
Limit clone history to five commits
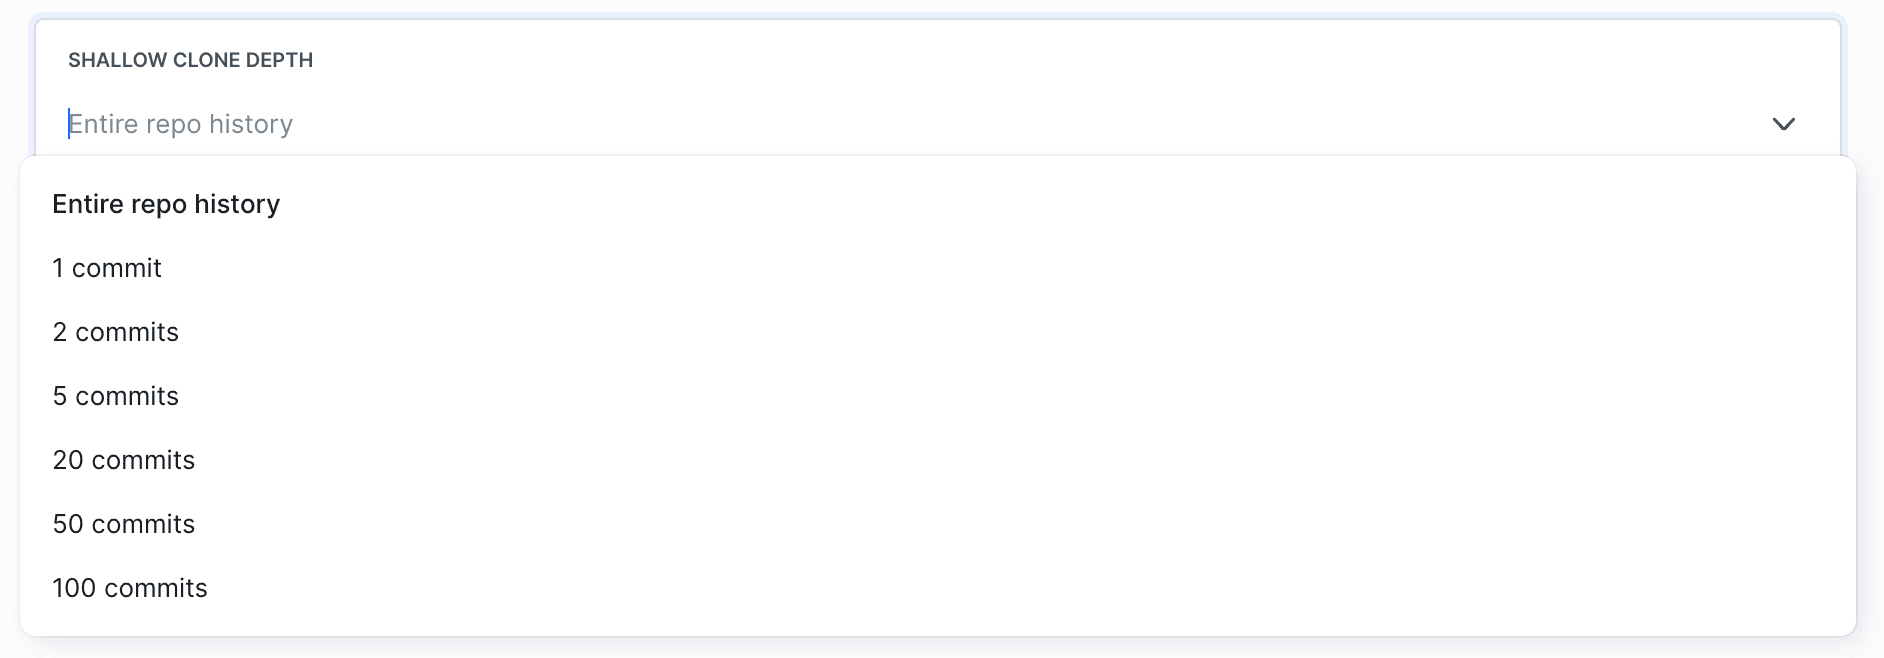[x=116, y=396]
